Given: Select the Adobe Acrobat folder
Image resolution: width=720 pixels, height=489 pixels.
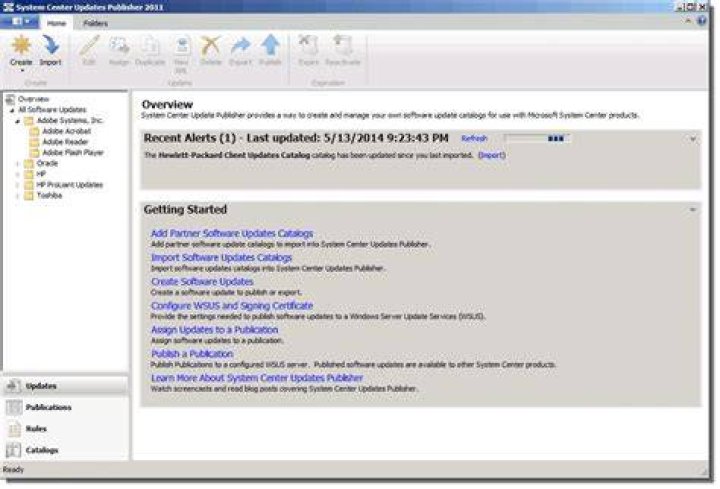Looking at the screenshot, I should [x=67, y=131].
